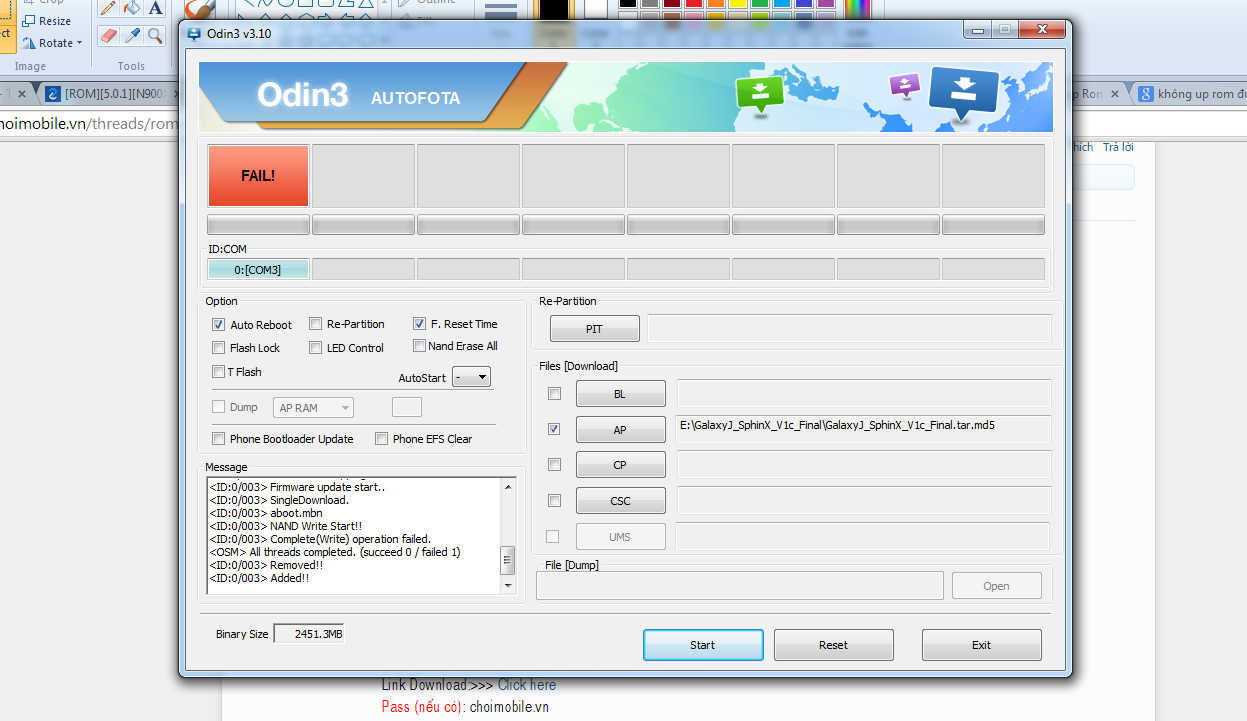Click the CP file button
The width and height of the screenshot is (1247, 721).
tap(620, 465)
